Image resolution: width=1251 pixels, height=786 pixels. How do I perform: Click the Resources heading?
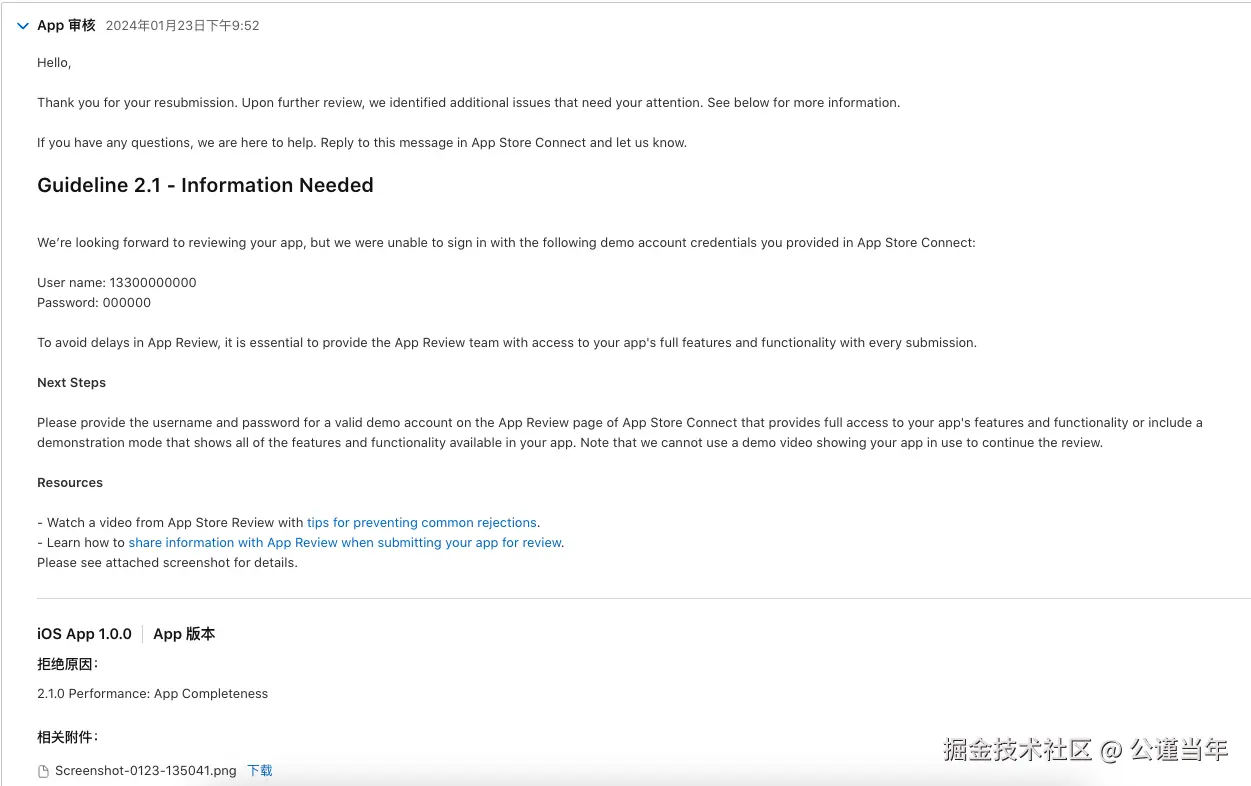coord(70,482)
